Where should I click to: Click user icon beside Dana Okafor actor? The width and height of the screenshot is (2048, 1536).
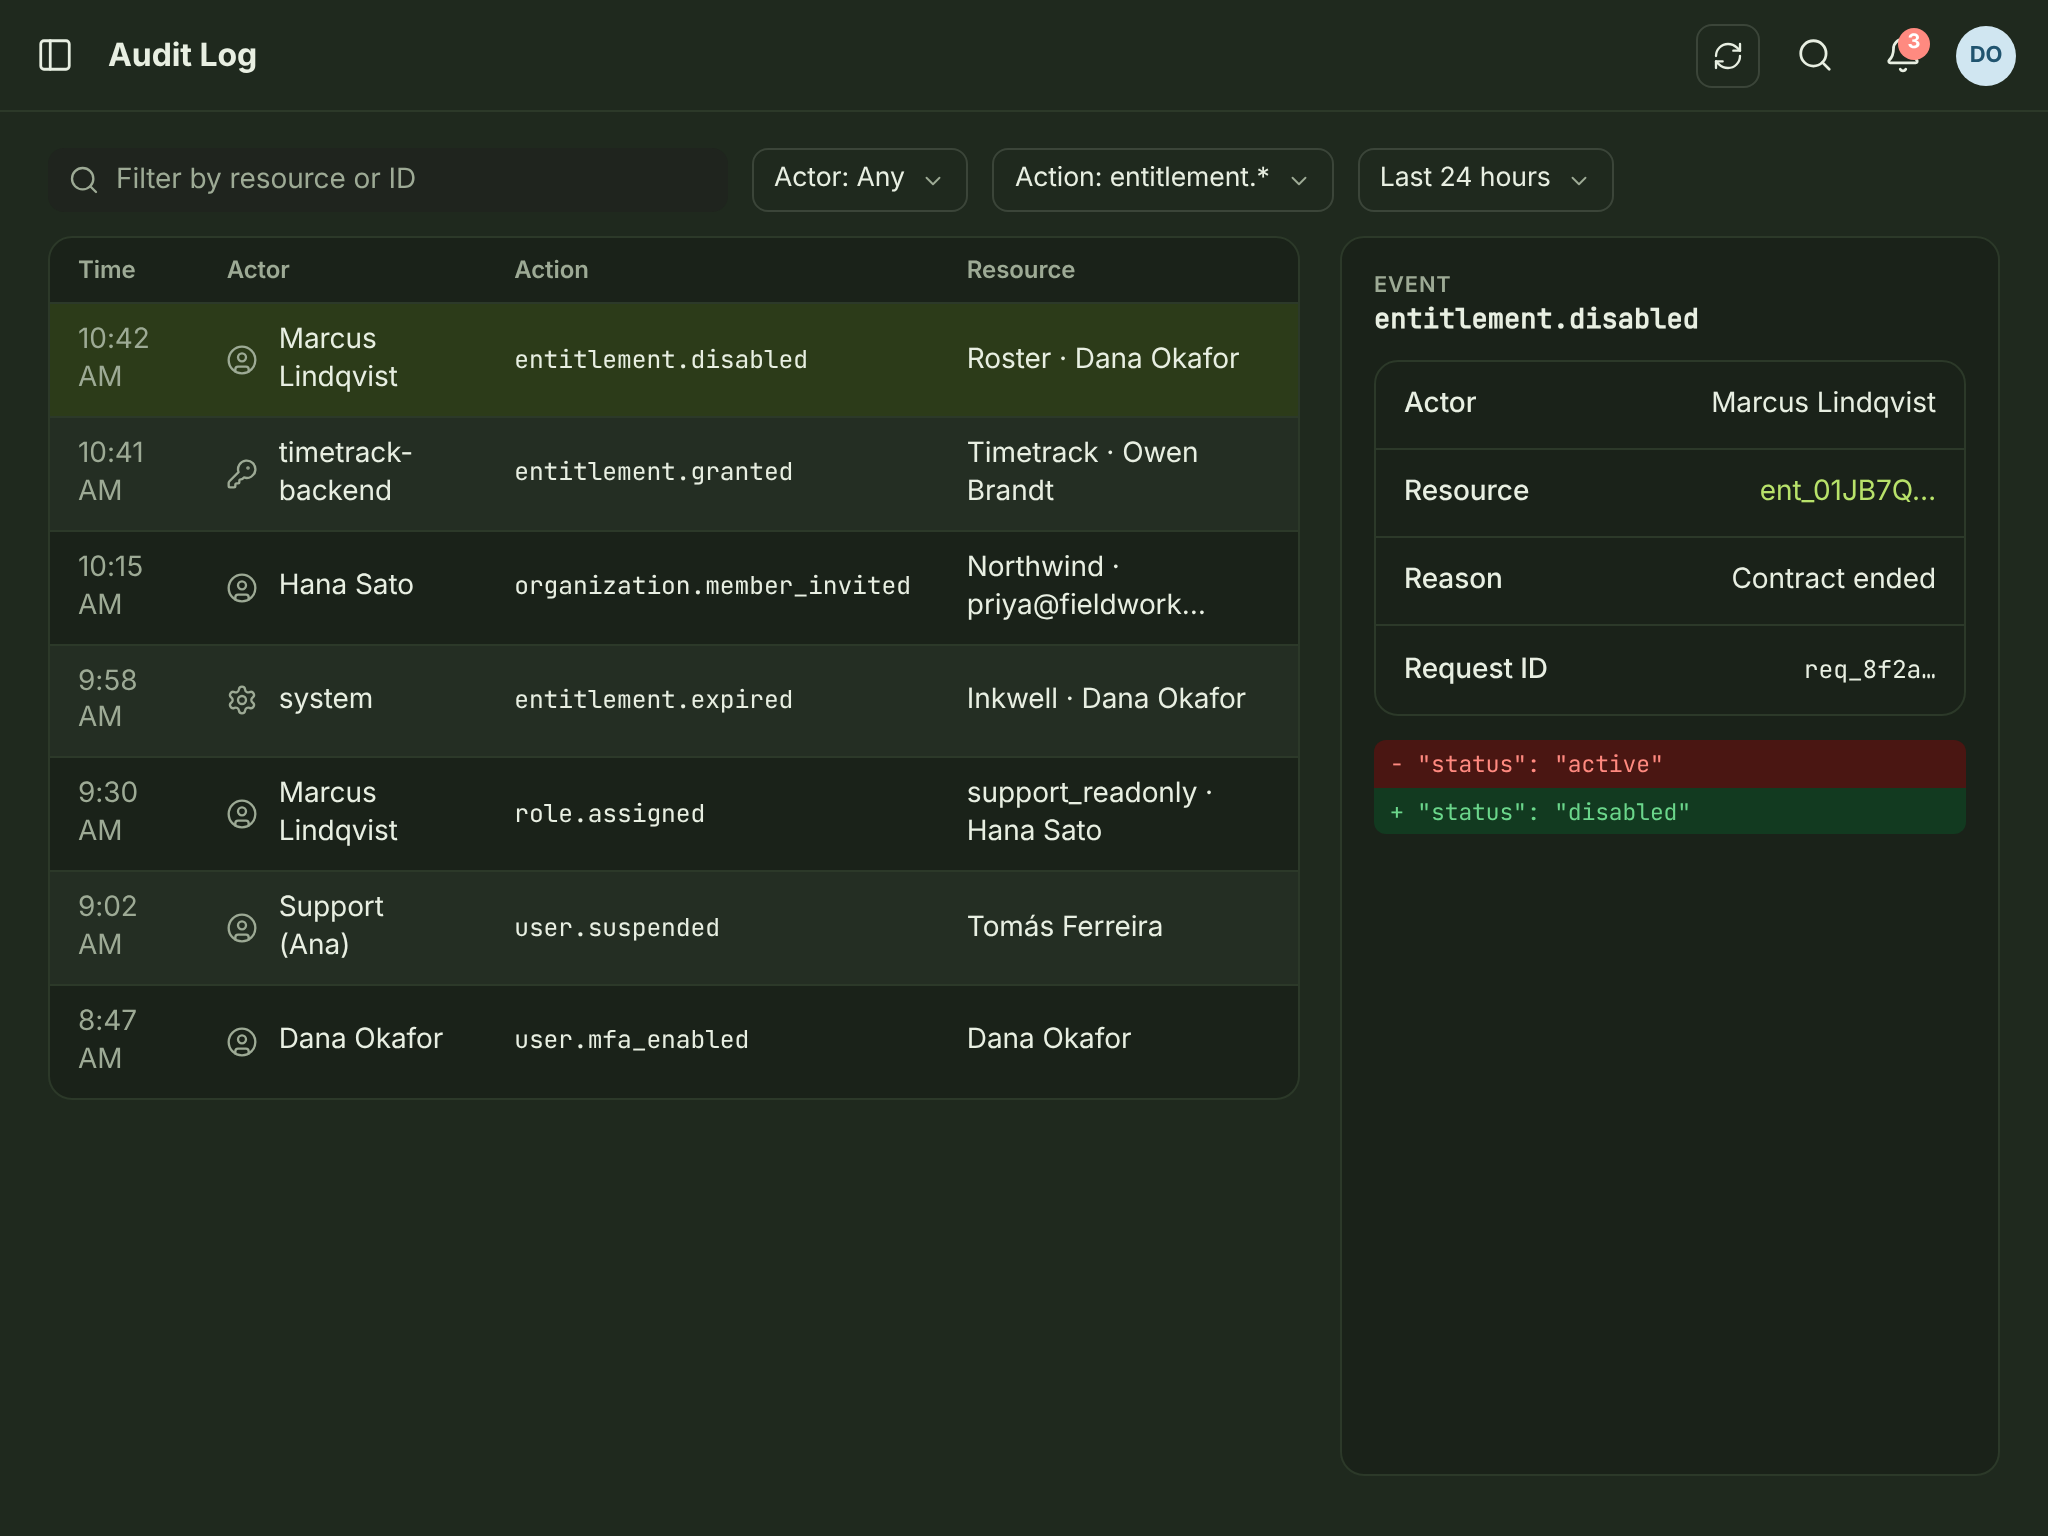pyautogui.click(x=242, y=1041)
